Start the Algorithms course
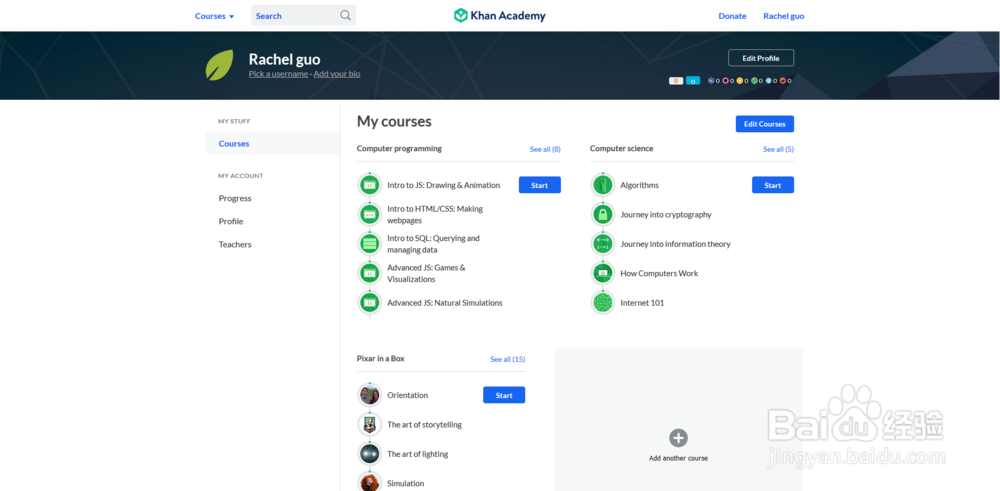The height and width of the screenshot is (491, 1000). tap(773, 185)
